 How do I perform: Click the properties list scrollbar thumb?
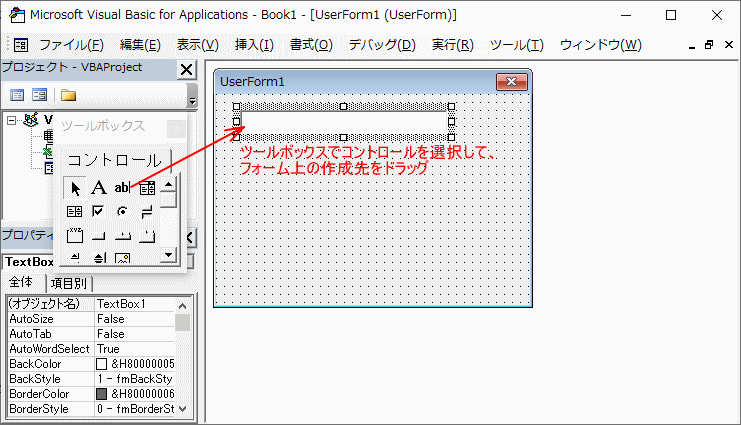tap(182, 322)
